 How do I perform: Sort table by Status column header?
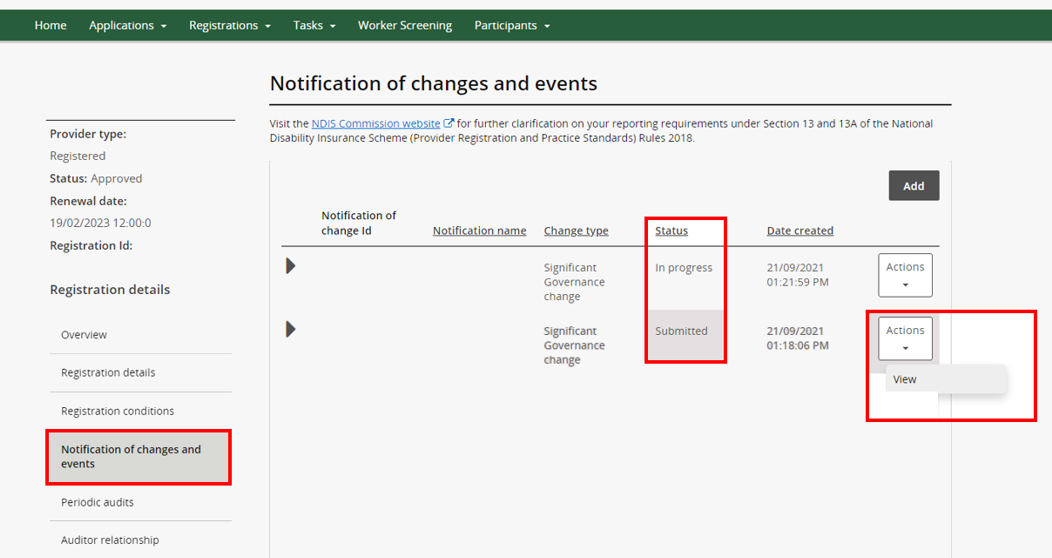[671, 231]
